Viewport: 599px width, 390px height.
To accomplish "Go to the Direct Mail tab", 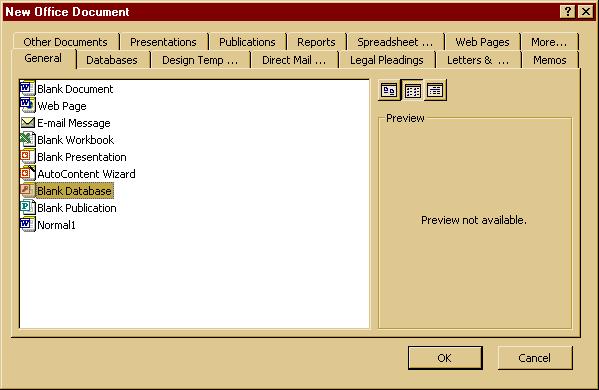I will point(294,60).
